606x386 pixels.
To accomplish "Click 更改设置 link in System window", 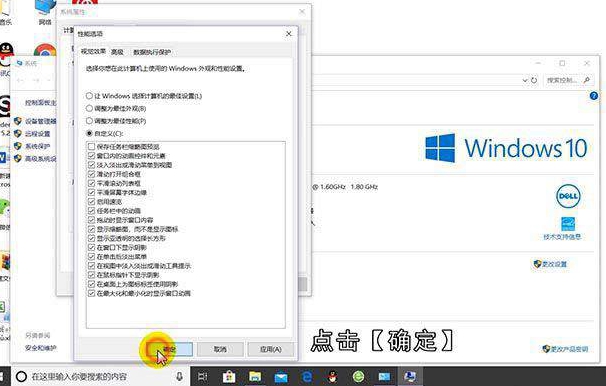I will (x=554, y=264).
